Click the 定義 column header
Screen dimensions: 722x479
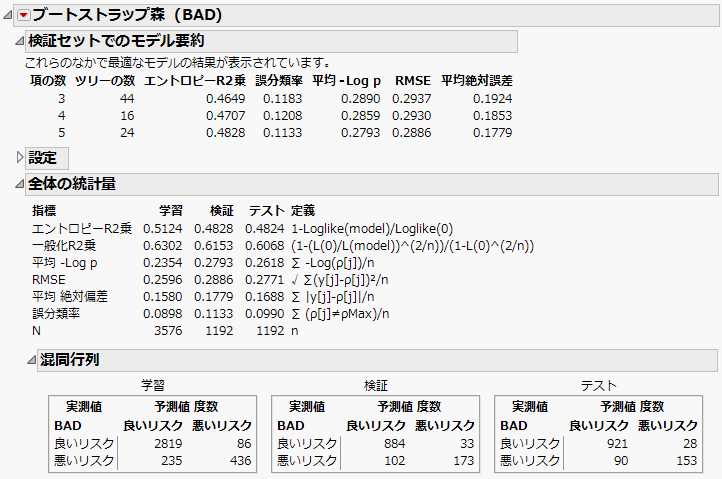(x=302, y=211)
